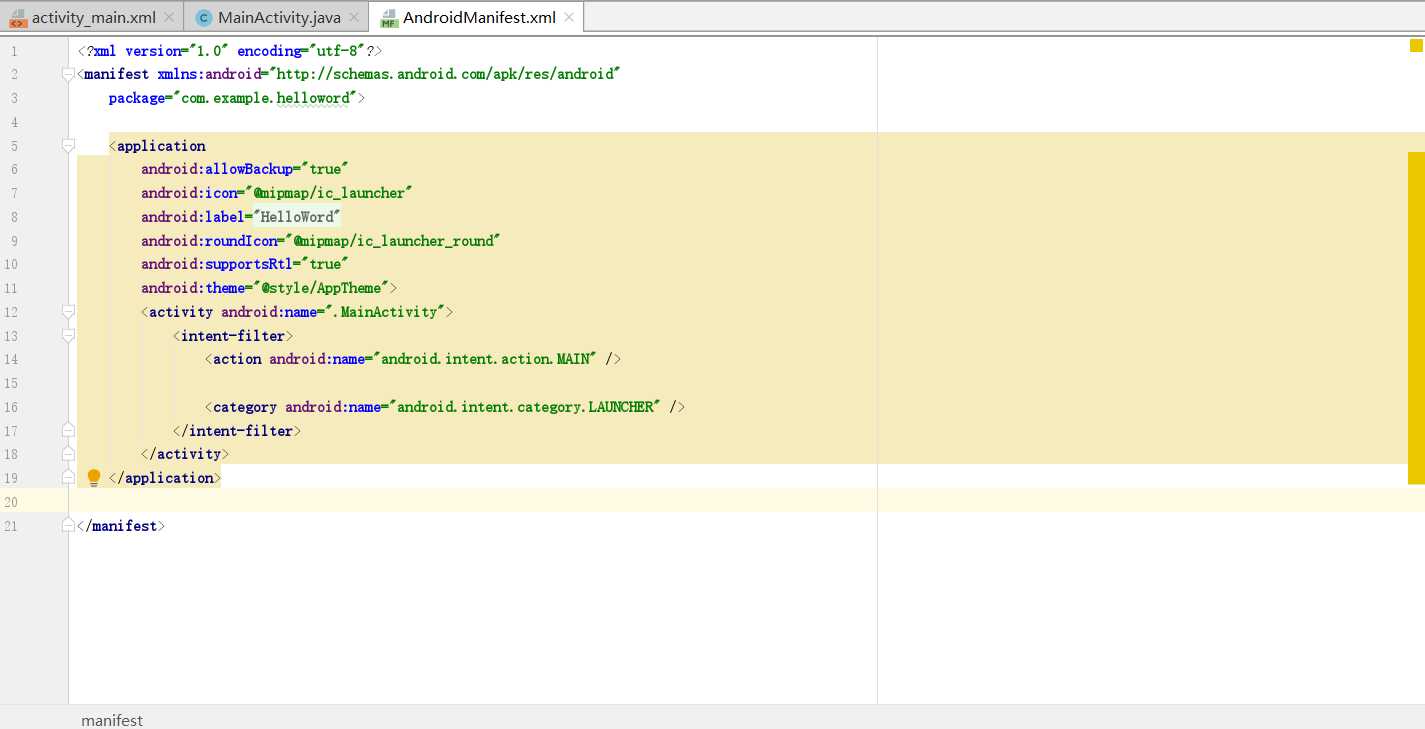Close the activity_main.xml tab

click(167, 17)
